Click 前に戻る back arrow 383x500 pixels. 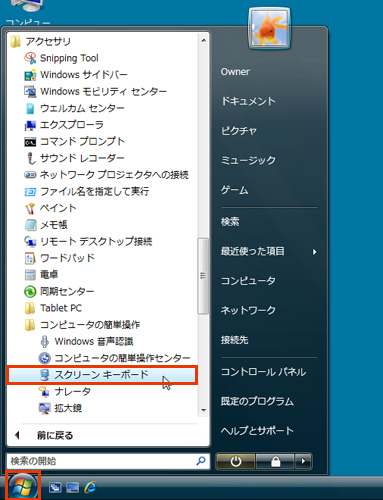[x=17, y=435]
